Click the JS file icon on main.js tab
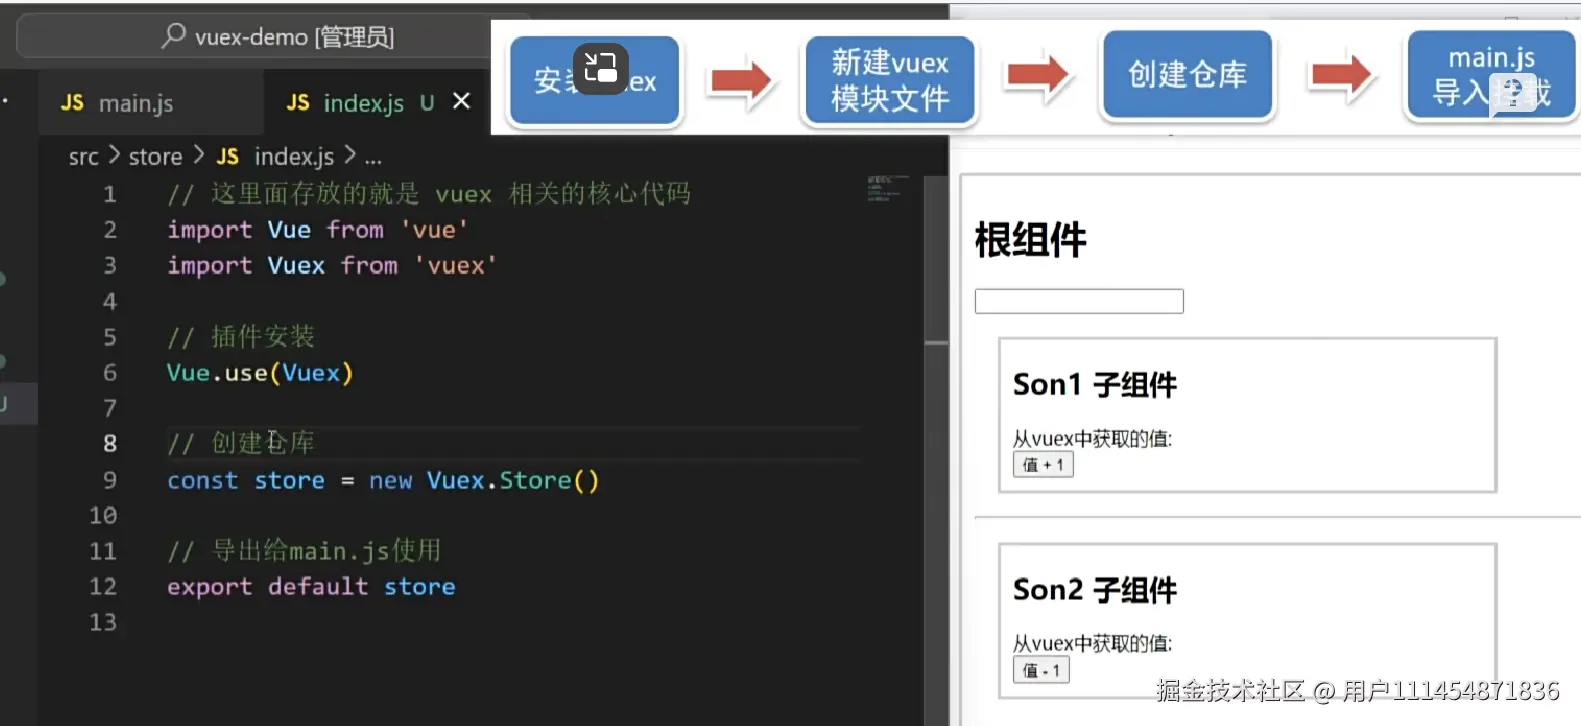1581x726 pixels. [72, 103]
